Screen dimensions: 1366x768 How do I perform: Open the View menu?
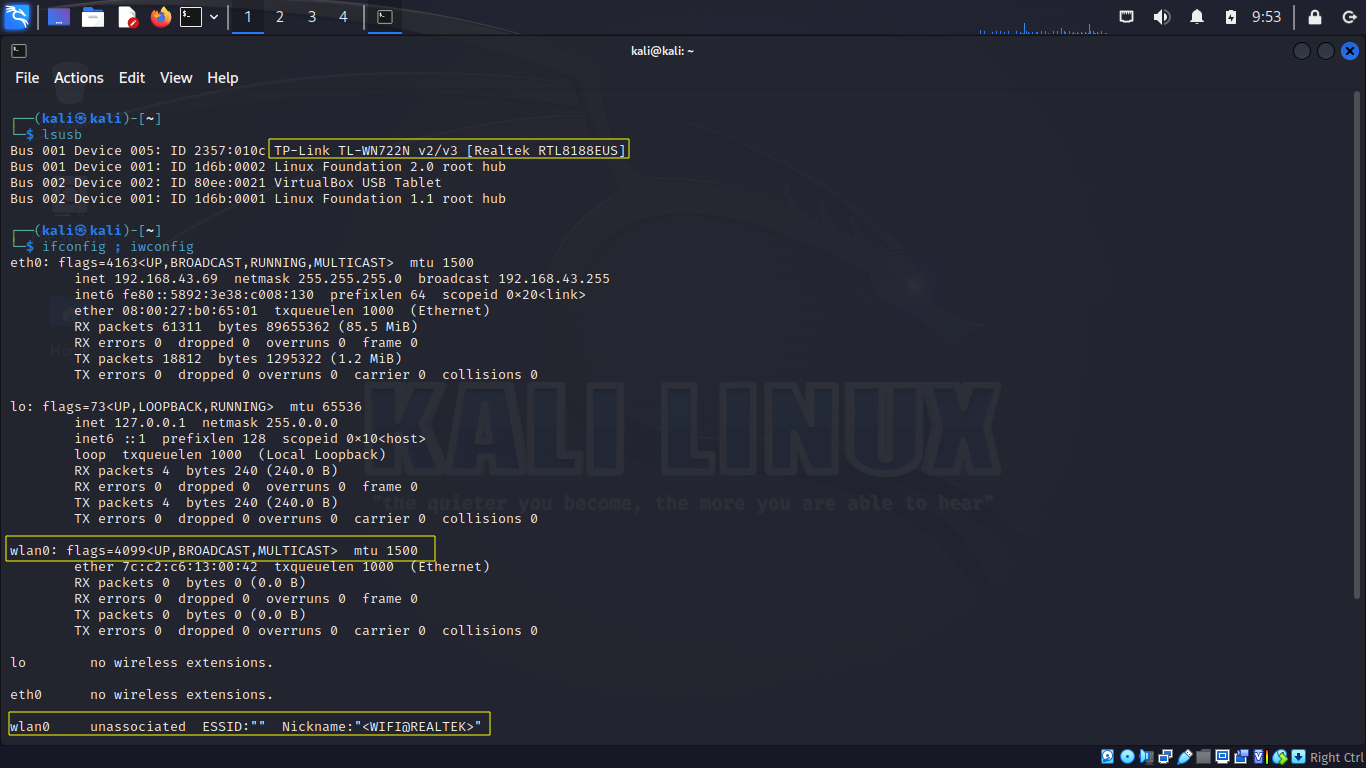click(x=176, y=78)
